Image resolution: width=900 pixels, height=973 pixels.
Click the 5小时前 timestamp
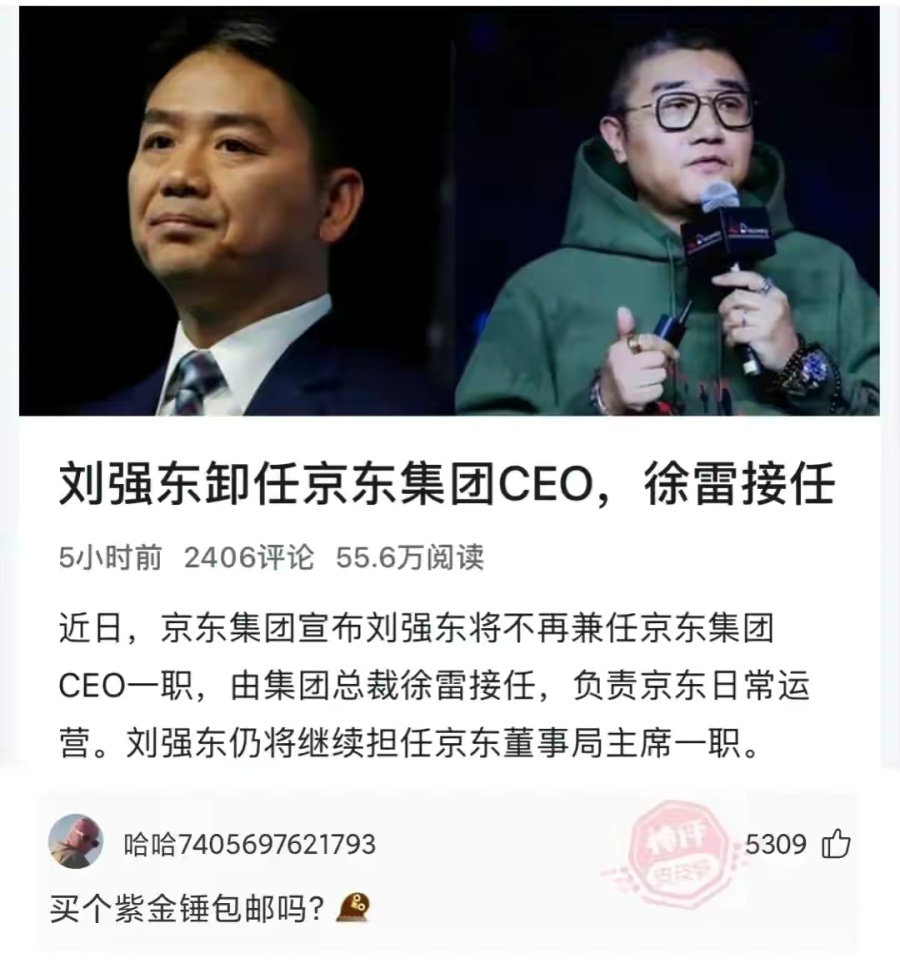coord(110,557)
